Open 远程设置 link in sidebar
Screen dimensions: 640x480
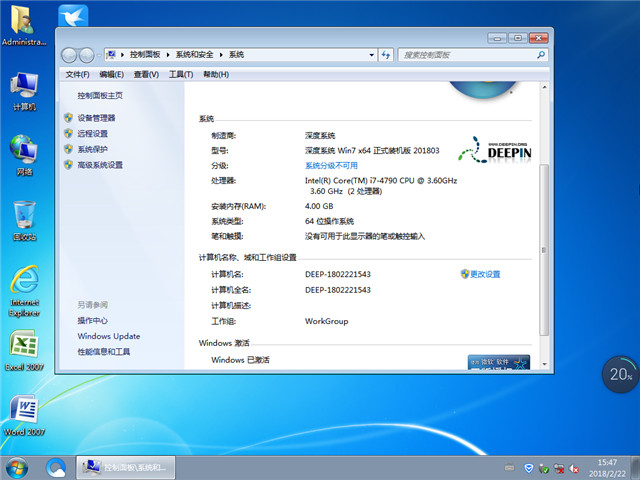pos(93,133)
